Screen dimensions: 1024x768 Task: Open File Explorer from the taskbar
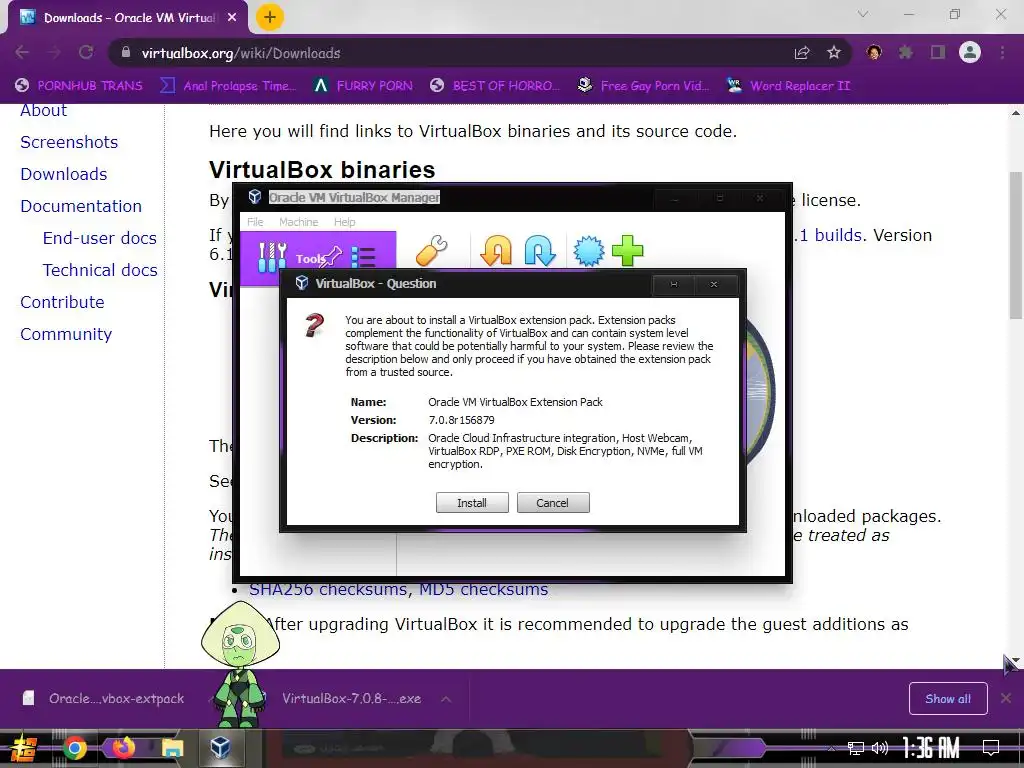click(x=172, y=748)
